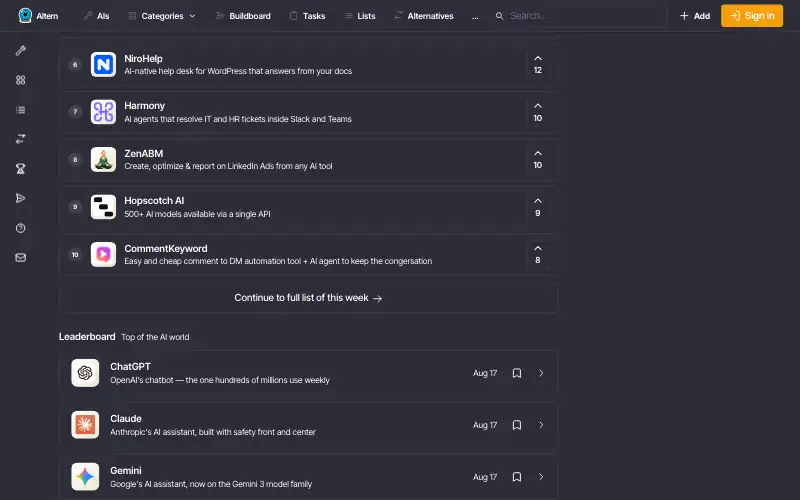Expand the Categories dropdown

(x=162, y=16)
